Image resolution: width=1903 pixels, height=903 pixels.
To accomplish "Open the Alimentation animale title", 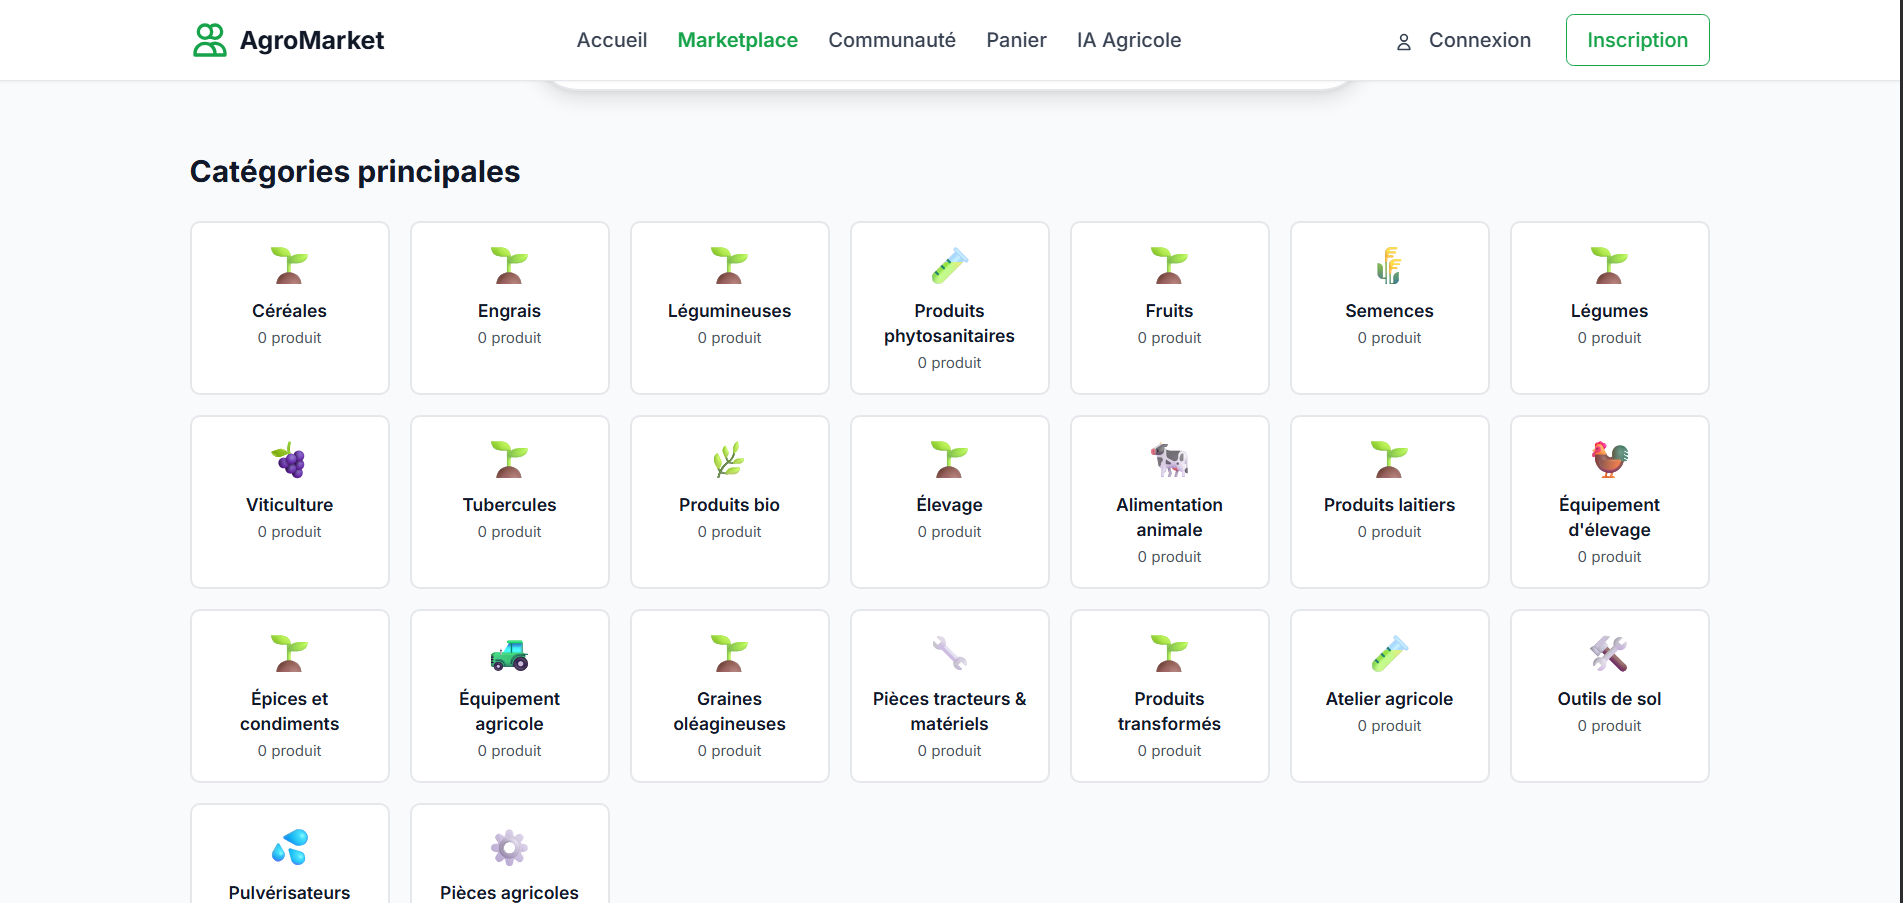I will pyautogui.click(x=1170, y=517).
